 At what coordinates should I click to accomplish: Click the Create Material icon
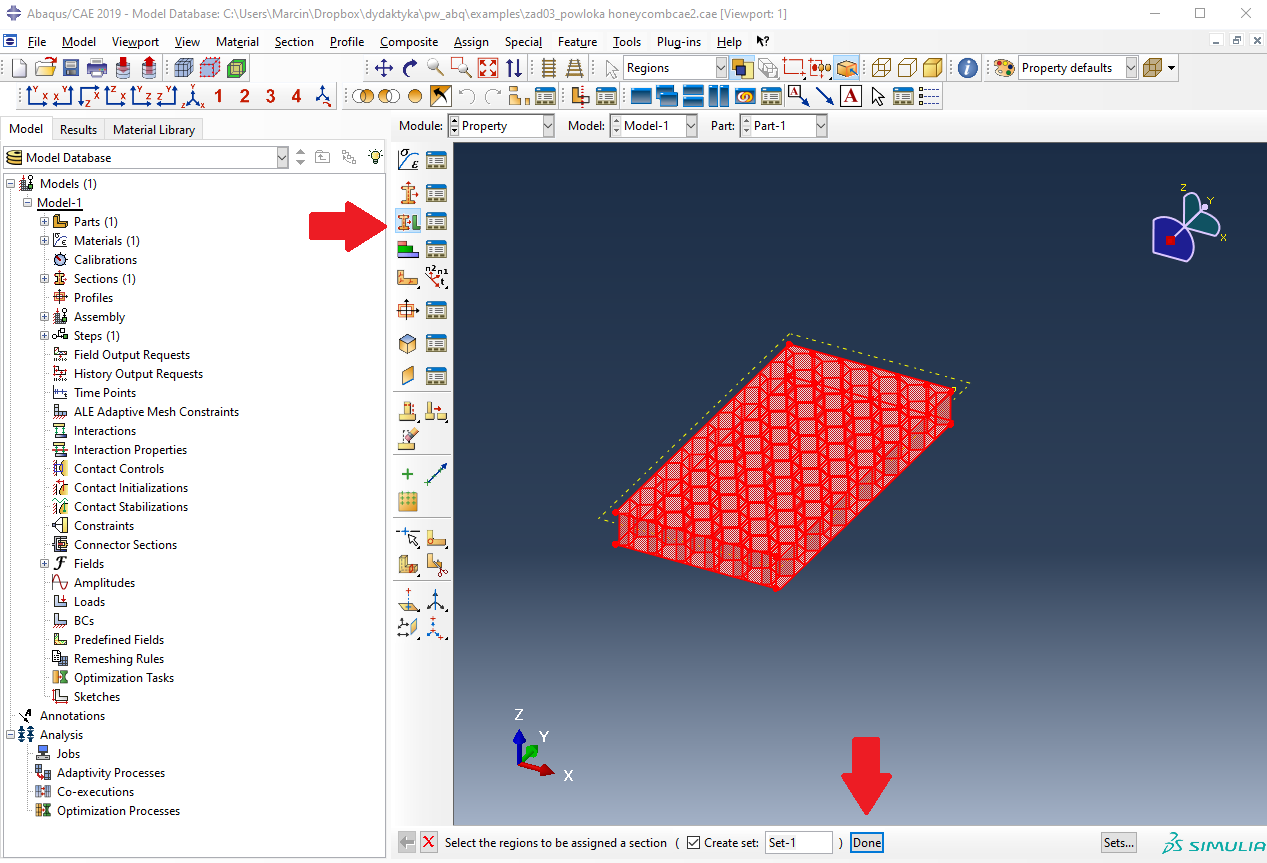(x=408, y=160)
